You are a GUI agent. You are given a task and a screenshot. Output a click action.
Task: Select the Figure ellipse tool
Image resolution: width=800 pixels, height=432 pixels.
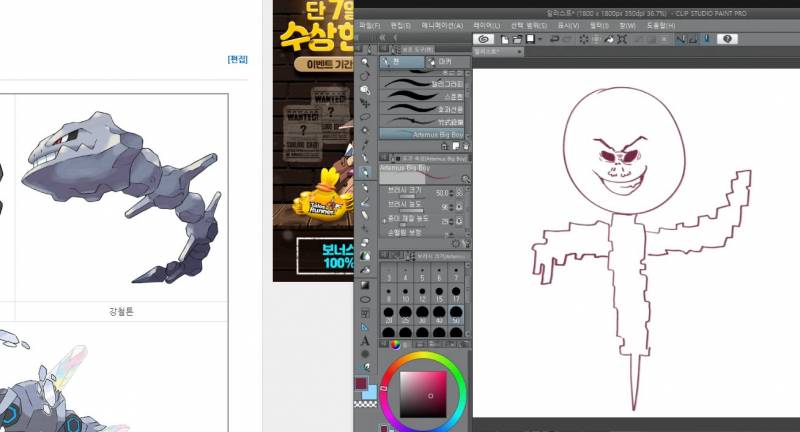(365, 299)
